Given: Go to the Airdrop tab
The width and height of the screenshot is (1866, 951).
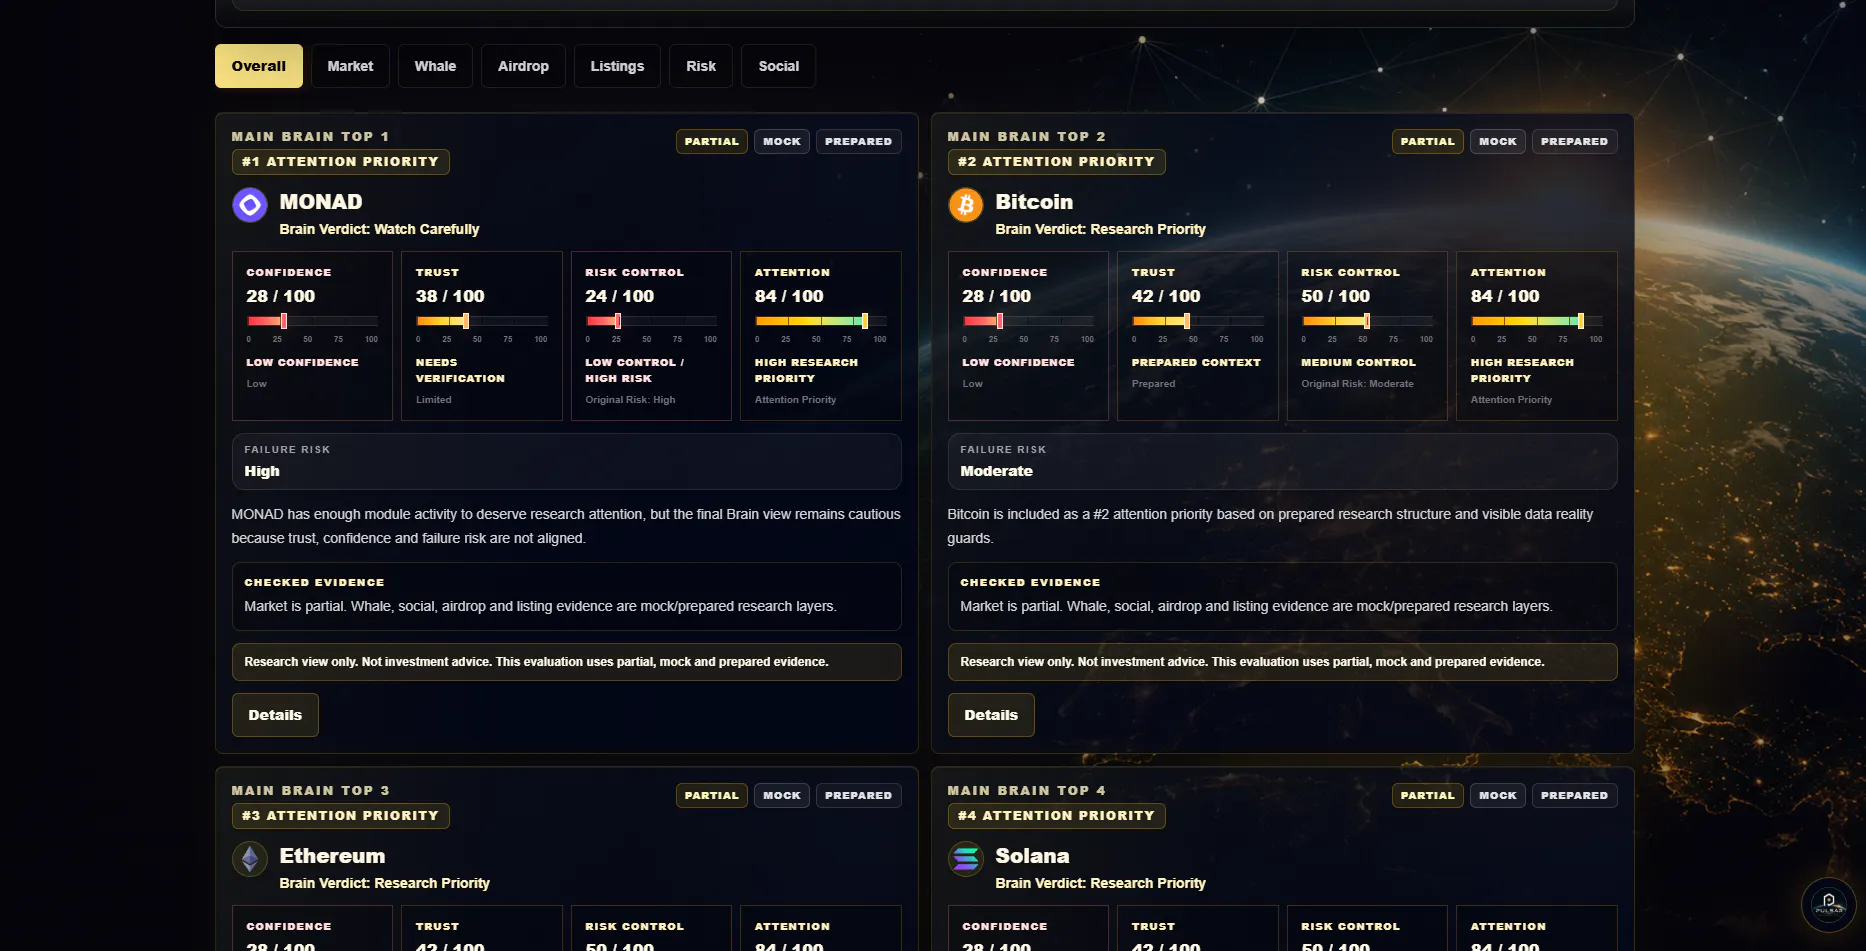Looking at the screenshot, I should [523, 66].
